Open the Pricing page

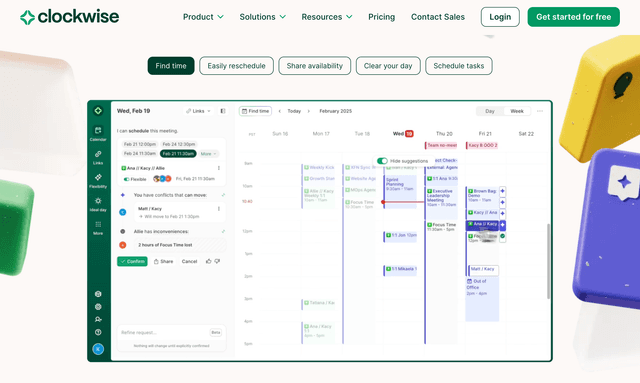click(382, 17)
